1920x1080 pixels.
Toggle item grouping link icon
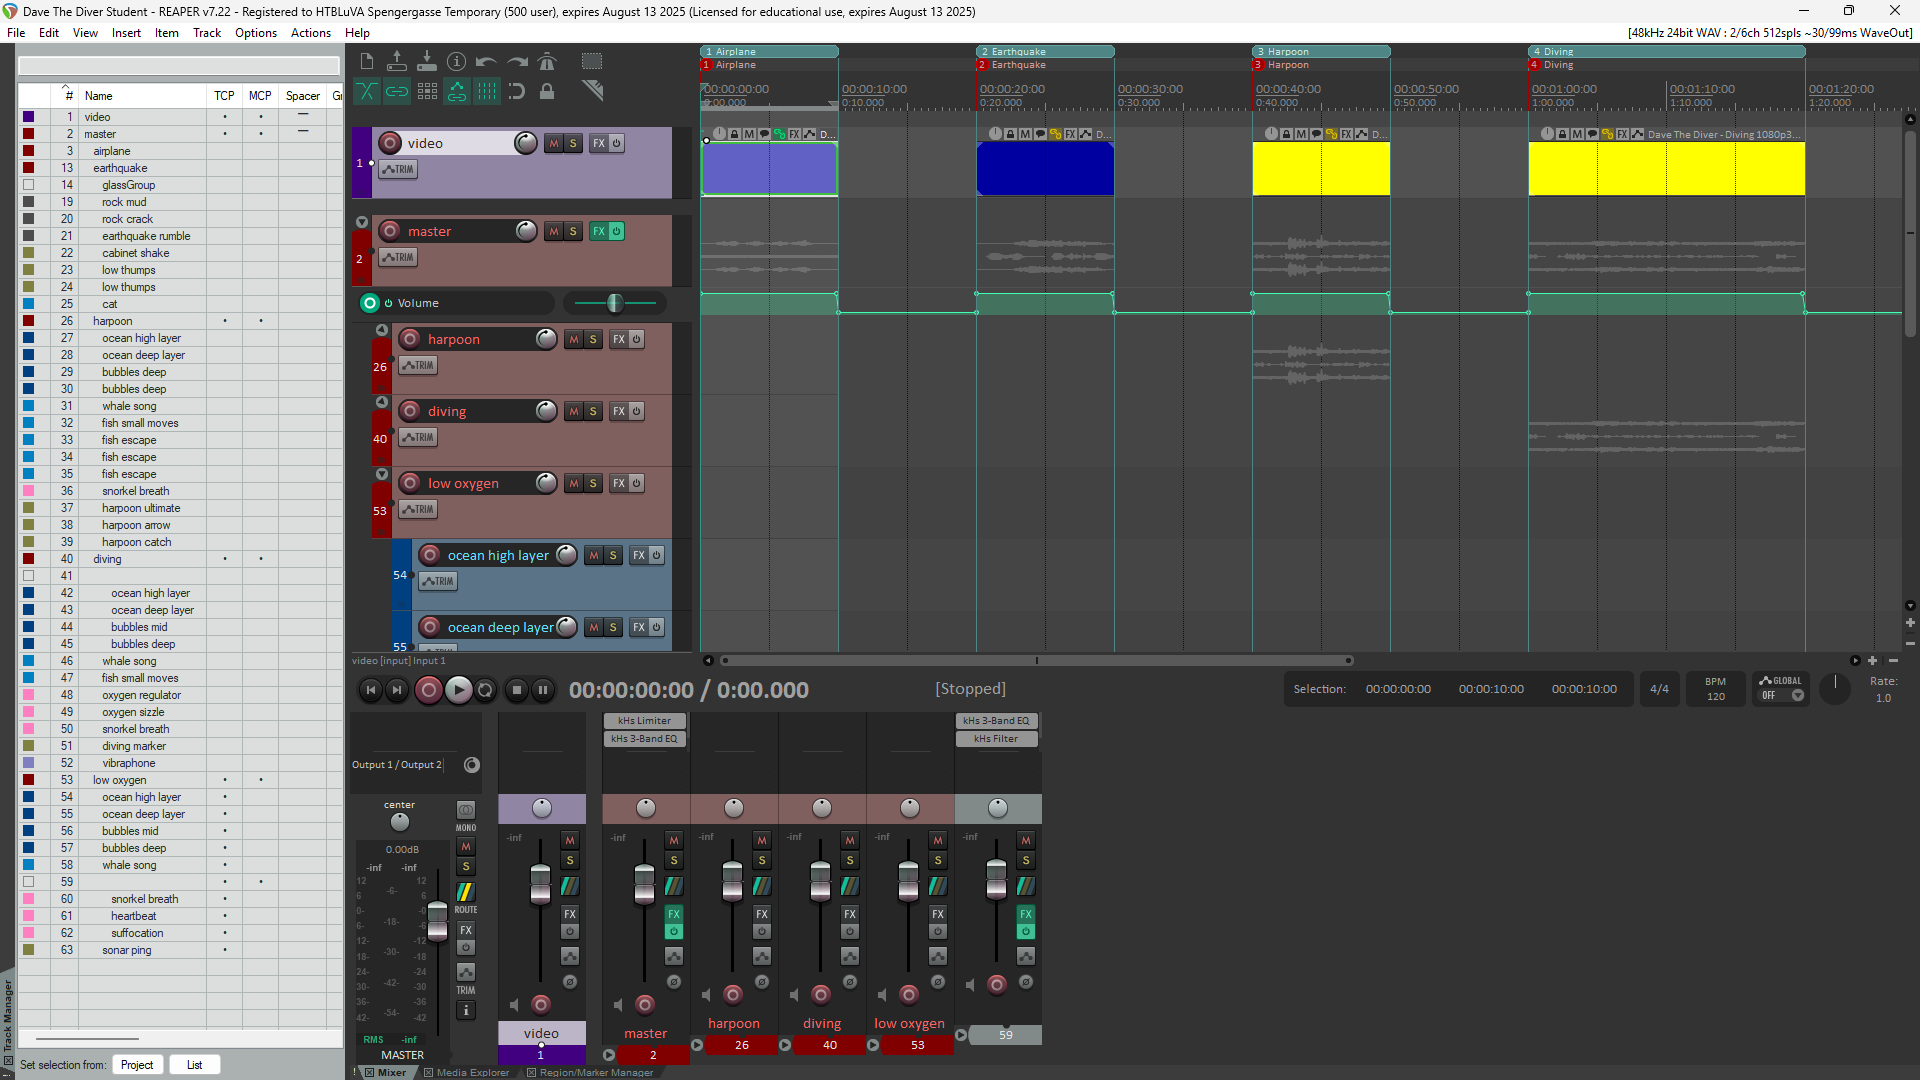(397, 91)
